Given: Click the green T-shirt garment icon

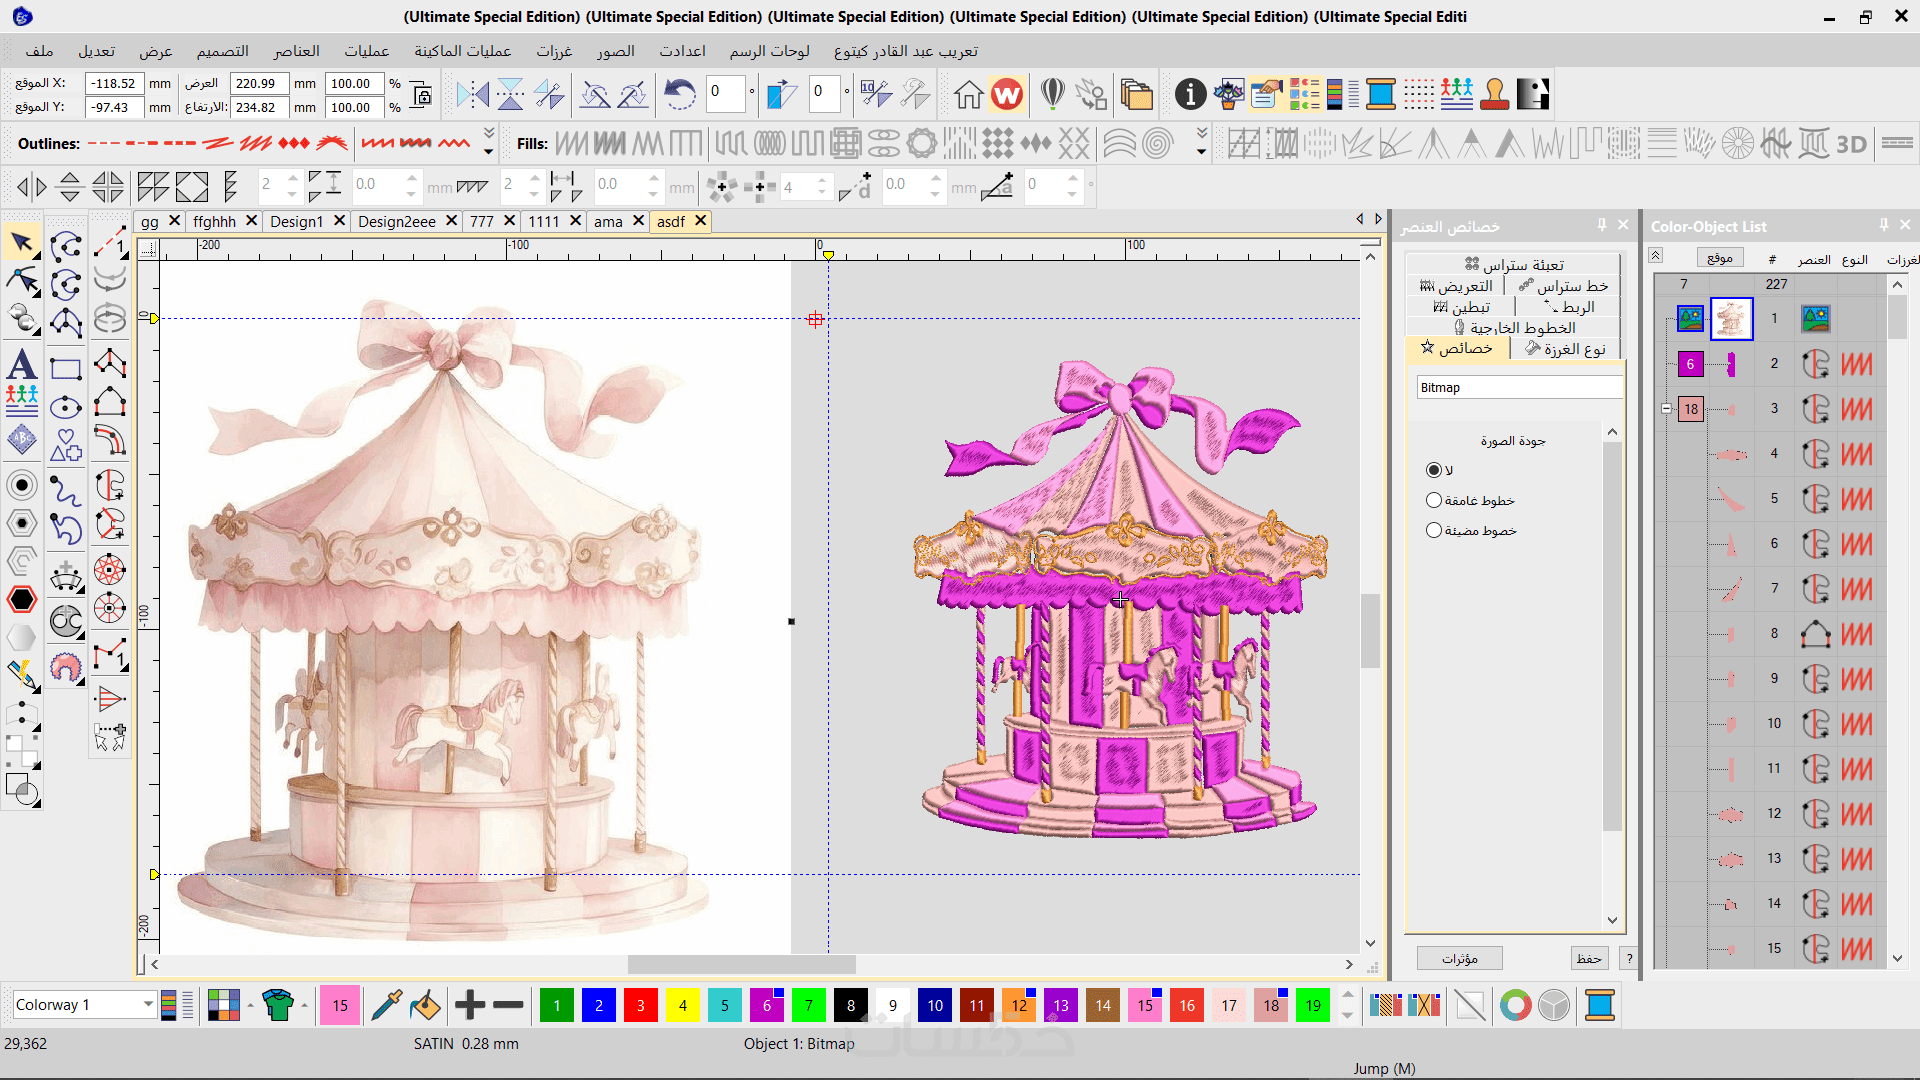Looking at the screenshot, I should [x=278, y=1005].
